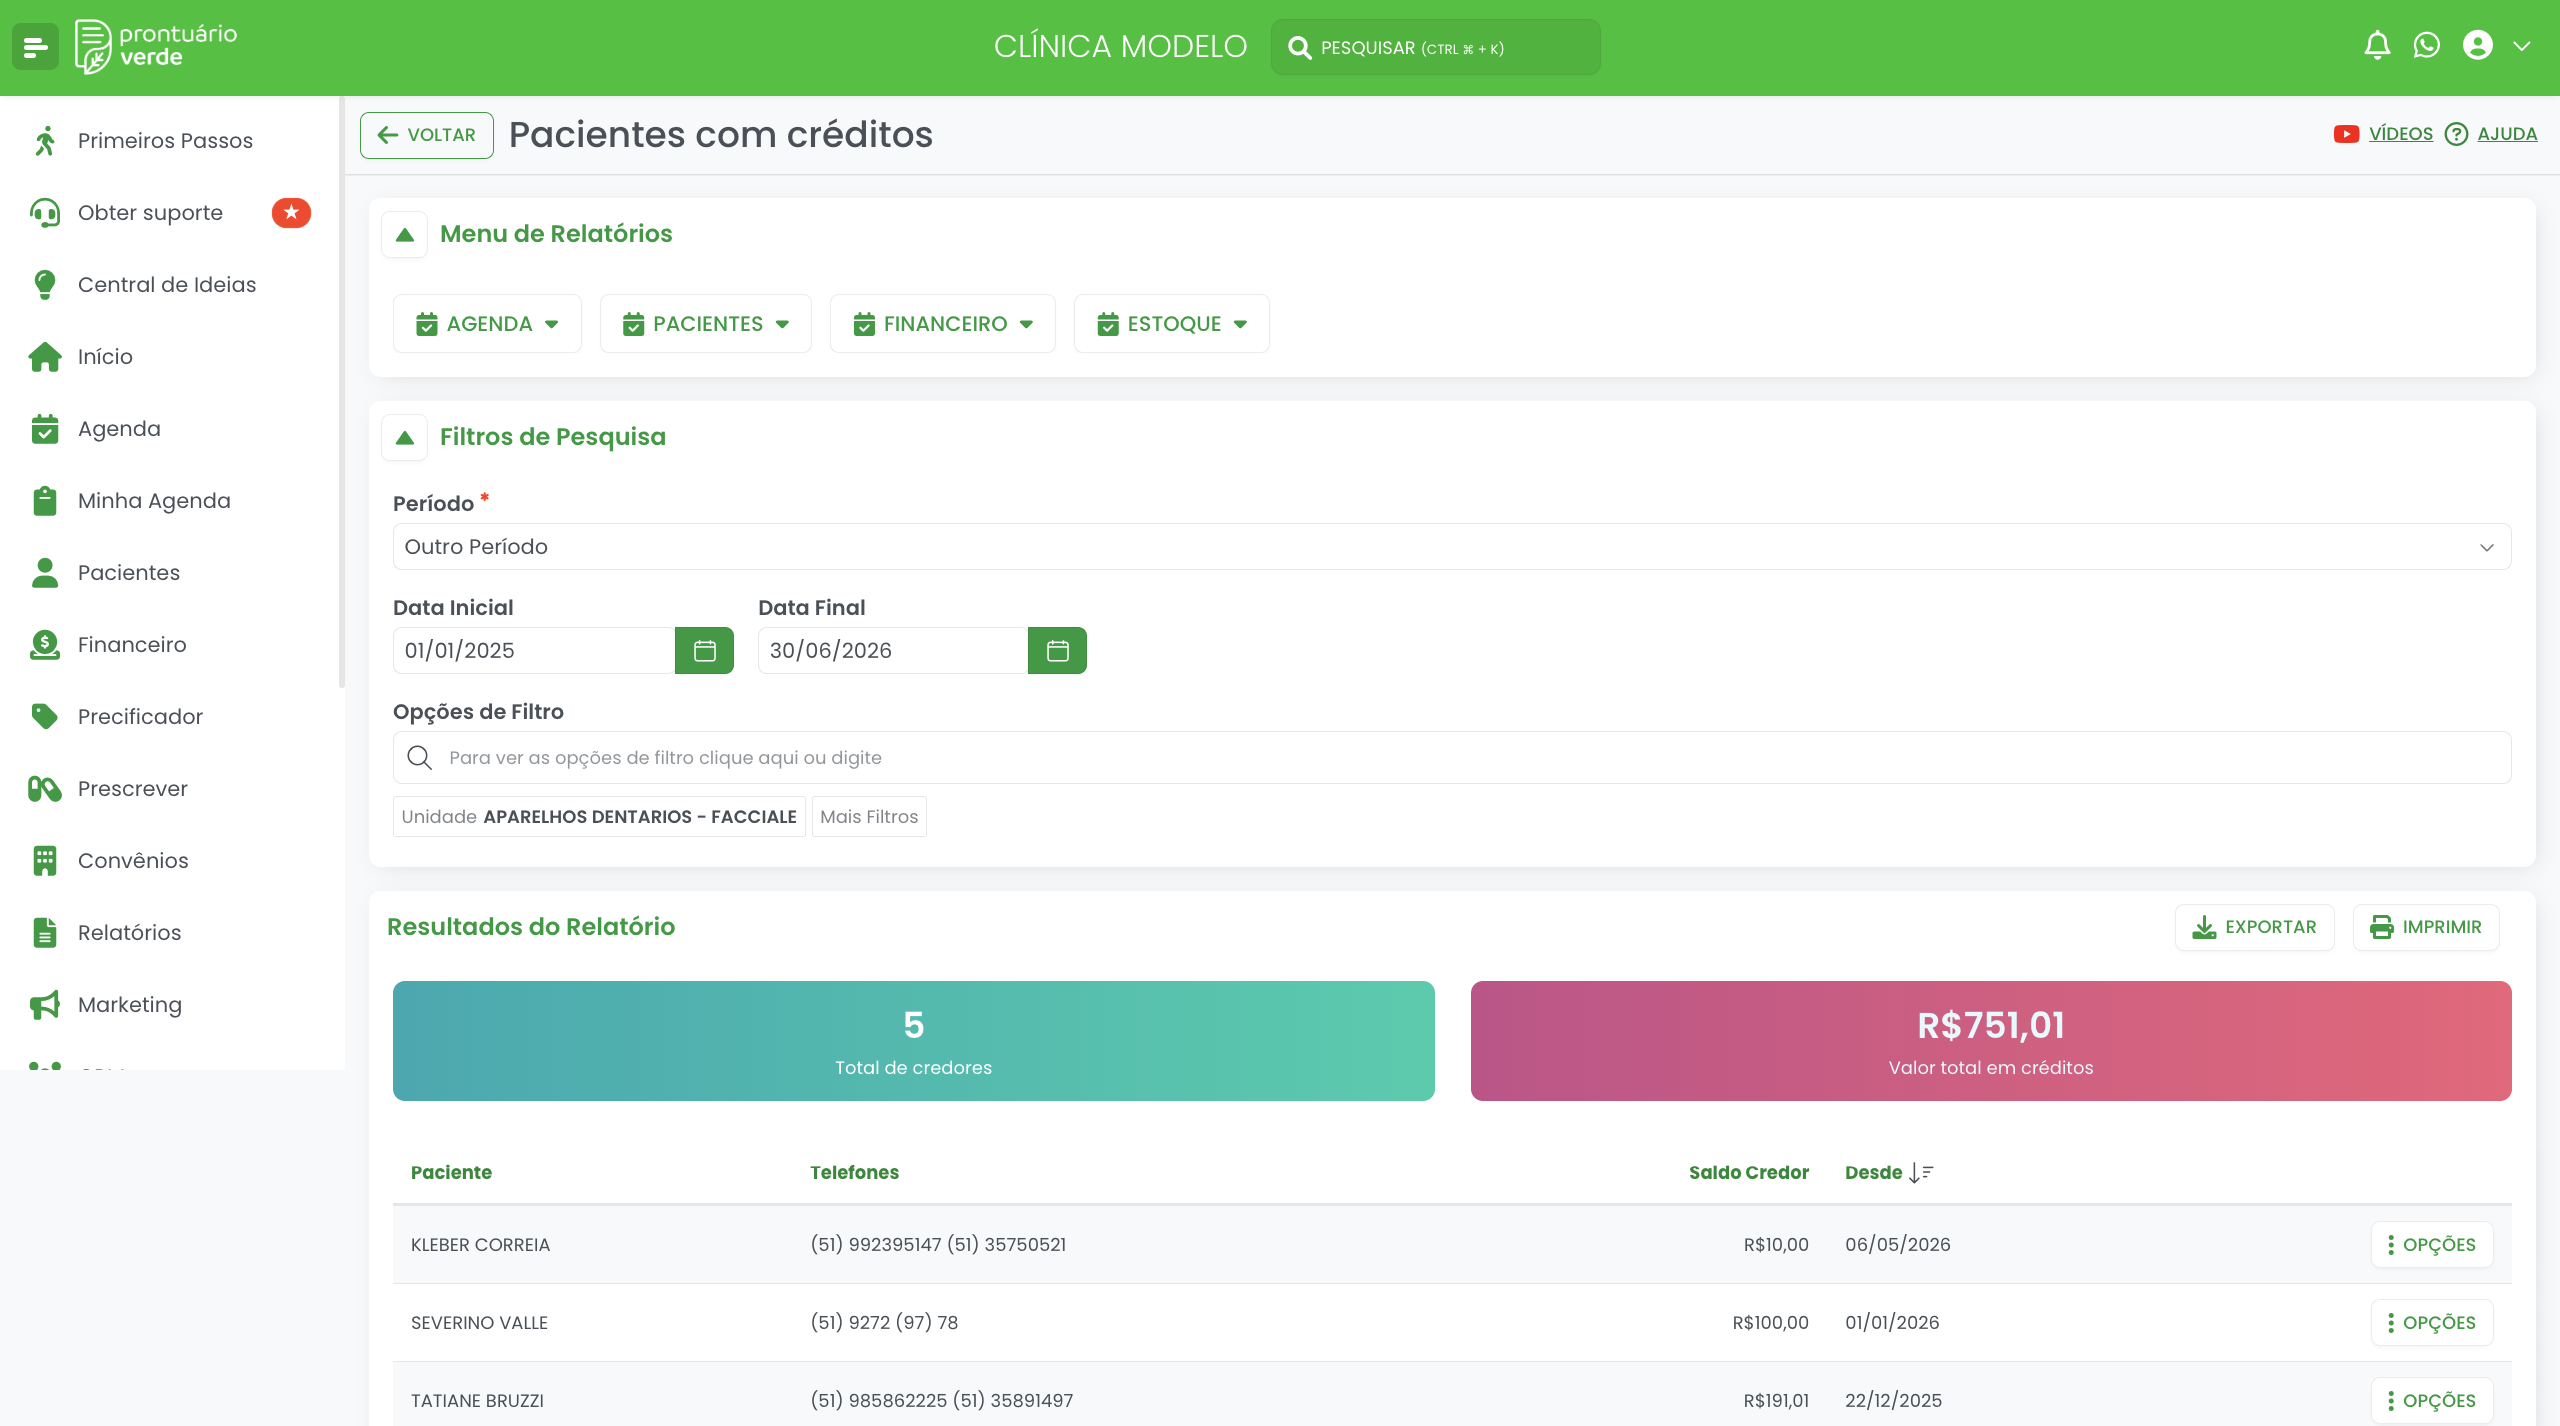2560x1426 pixels.
Task: Sort results by the Desde sort icon
Action: (1921, 1173)
